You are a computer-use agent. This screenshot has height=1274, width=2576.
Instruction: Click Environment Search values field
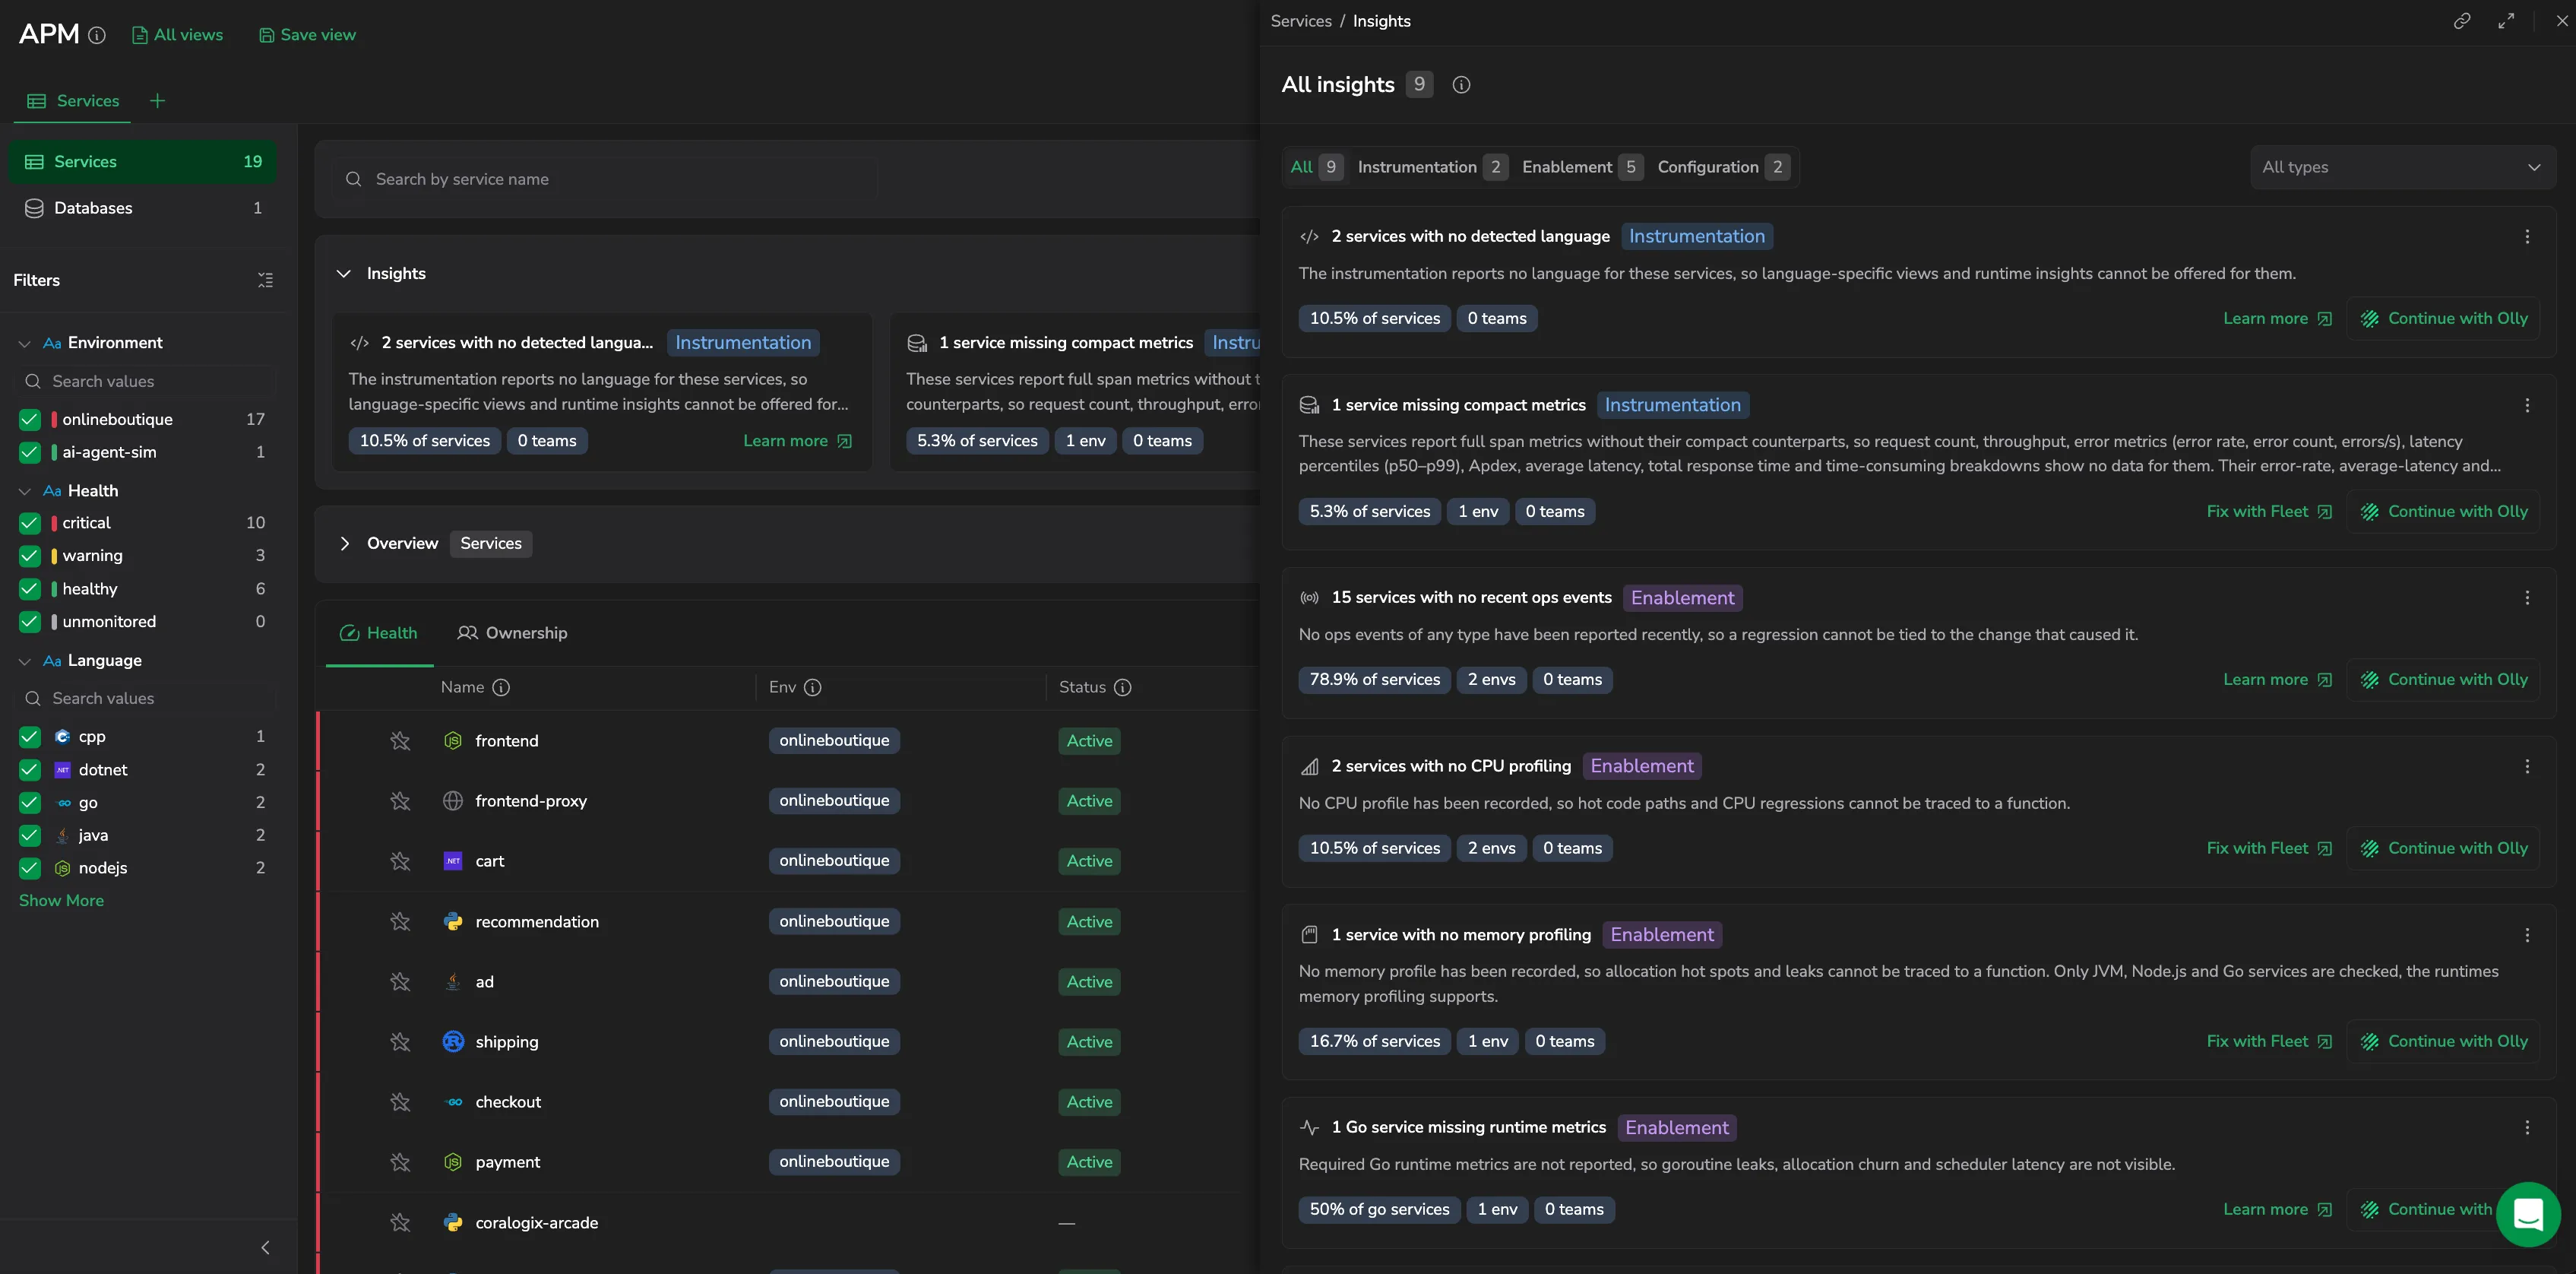[146, 381]
